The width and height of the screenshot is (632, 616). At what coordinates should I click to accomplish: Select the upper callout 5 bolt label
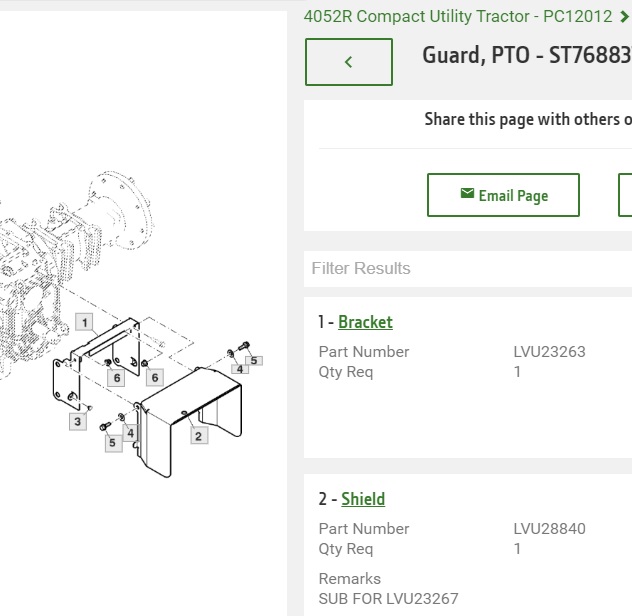254,360
